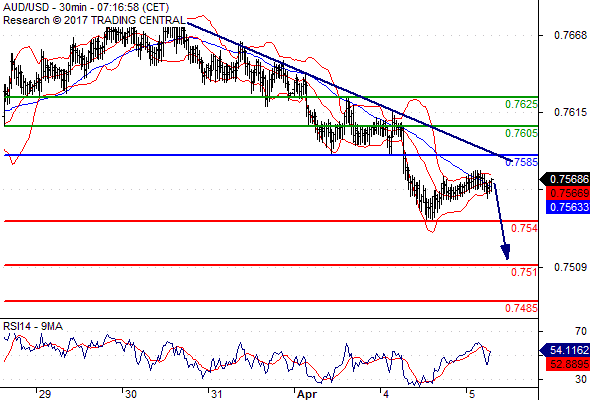Select the 0.7485 red support label
Viewport: 590px width, 400px height.
click(521, 308)
